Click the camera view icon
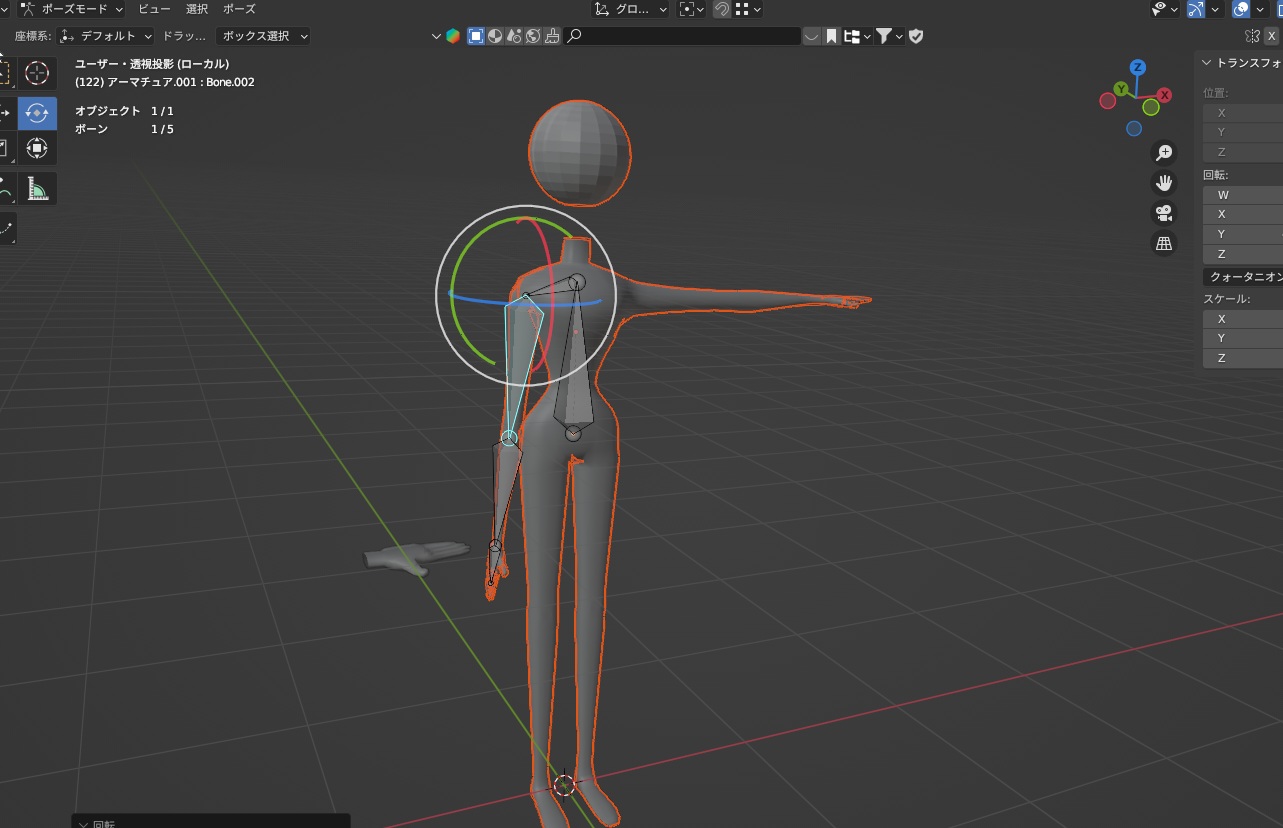The image size is (1283, 828). click(1163, 213)
